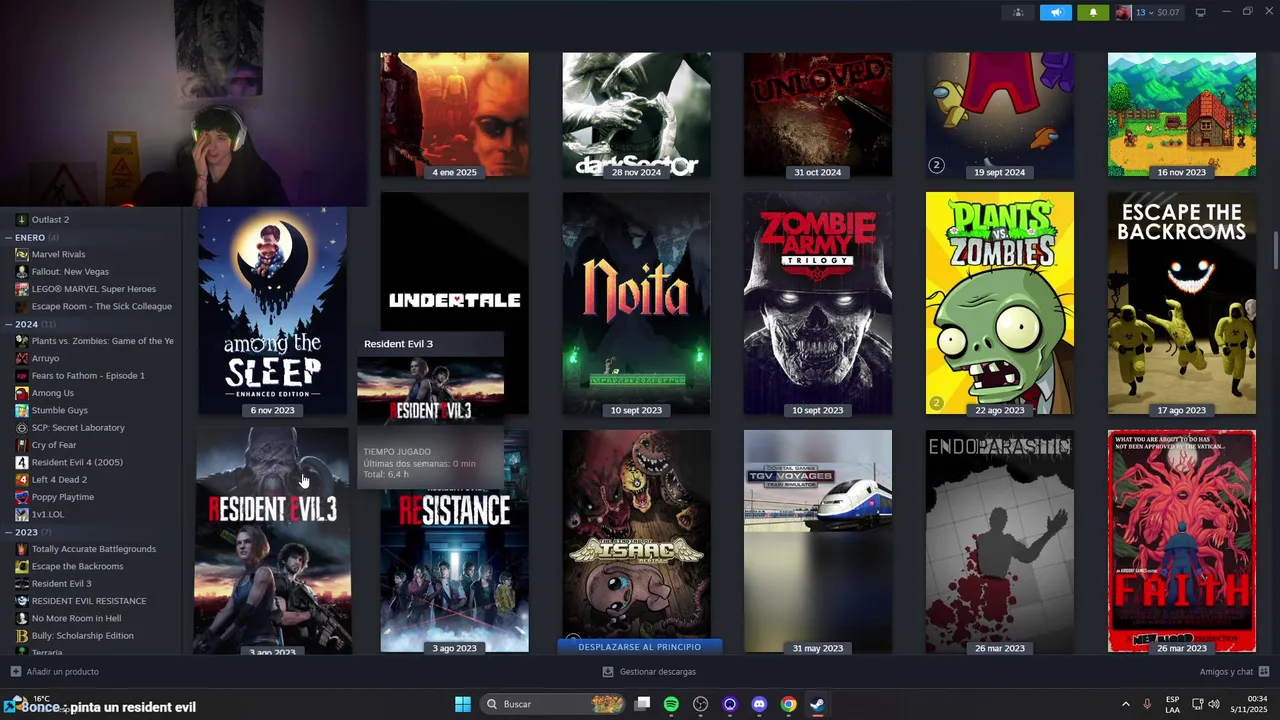Select Arruyo in the library list
This screenshot has width=1280, height=720.
(x=45, y=358)
